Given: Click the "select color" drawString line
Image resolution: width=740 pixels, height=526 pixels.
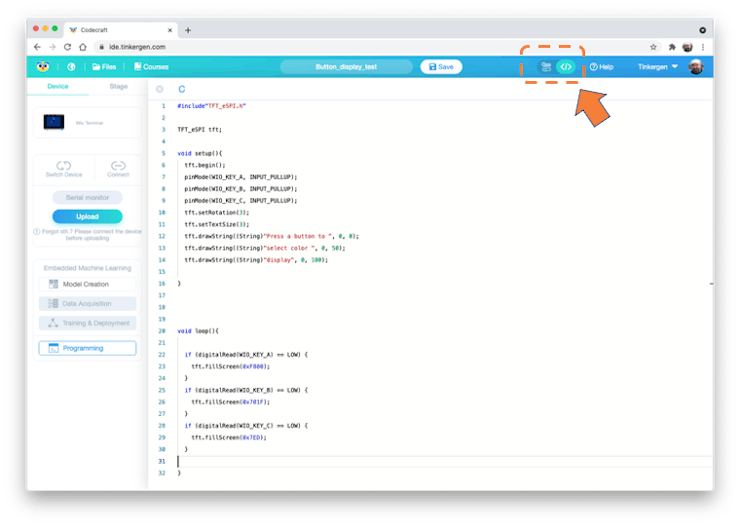Looking at the screenshot, I should pos(265,248).
